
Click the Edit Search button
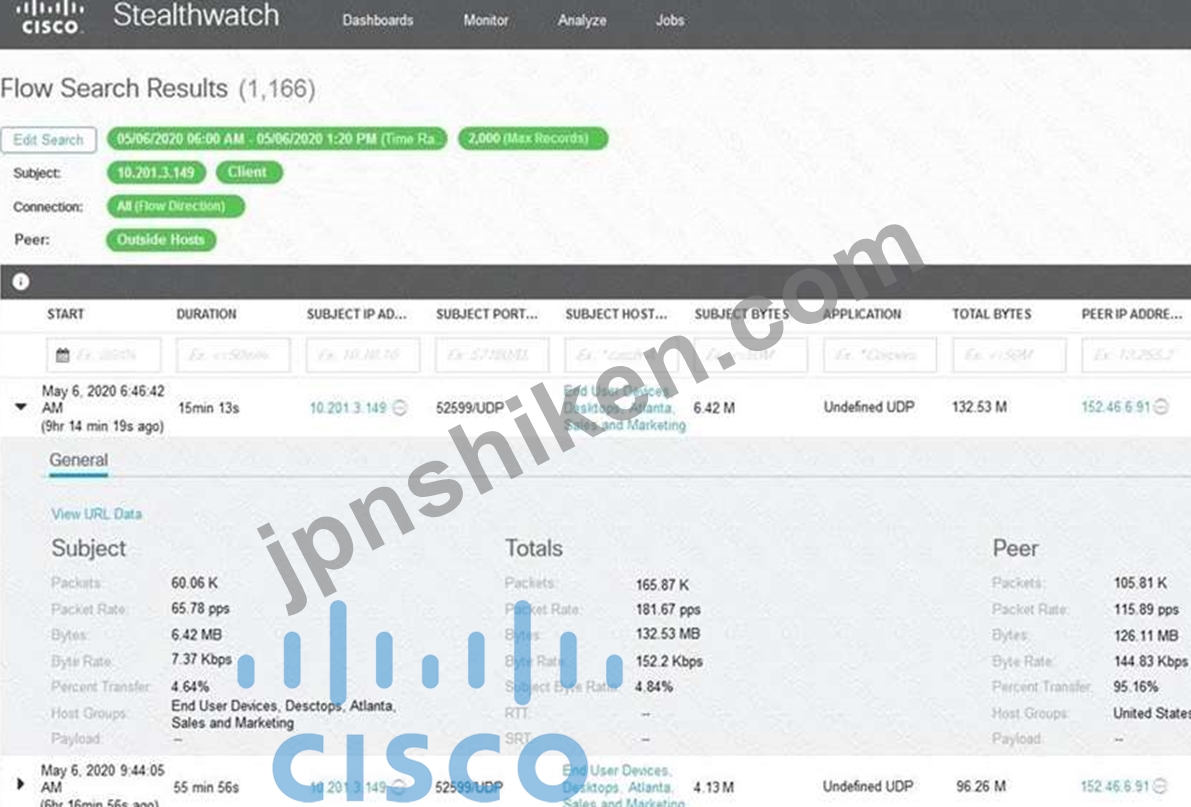[x=49, y=140]
